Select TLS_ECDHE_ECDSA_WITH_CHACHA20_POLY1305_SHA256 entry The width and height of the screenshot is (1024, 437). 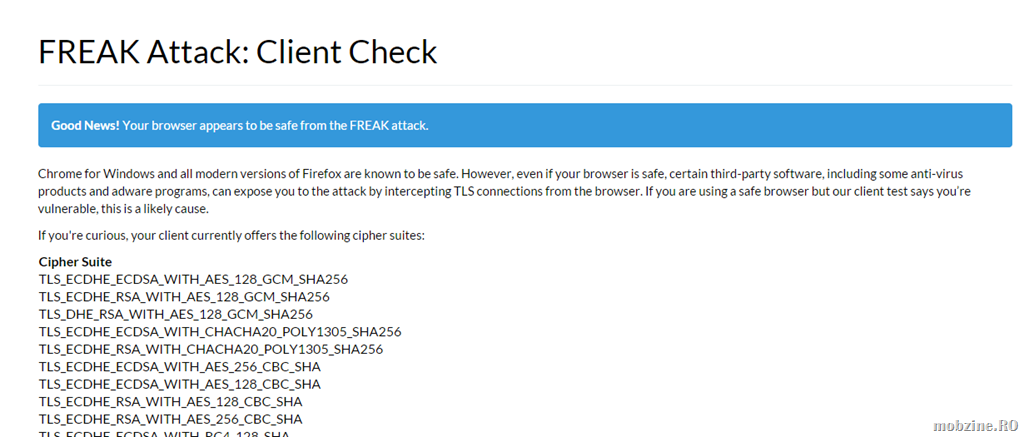coord(220,332)
